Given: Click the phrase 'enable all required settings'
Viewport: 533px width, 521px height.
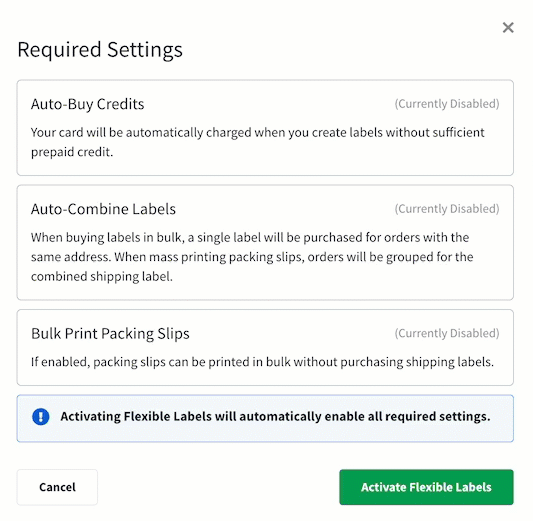Looking at the screenshot, I should 407,417.
